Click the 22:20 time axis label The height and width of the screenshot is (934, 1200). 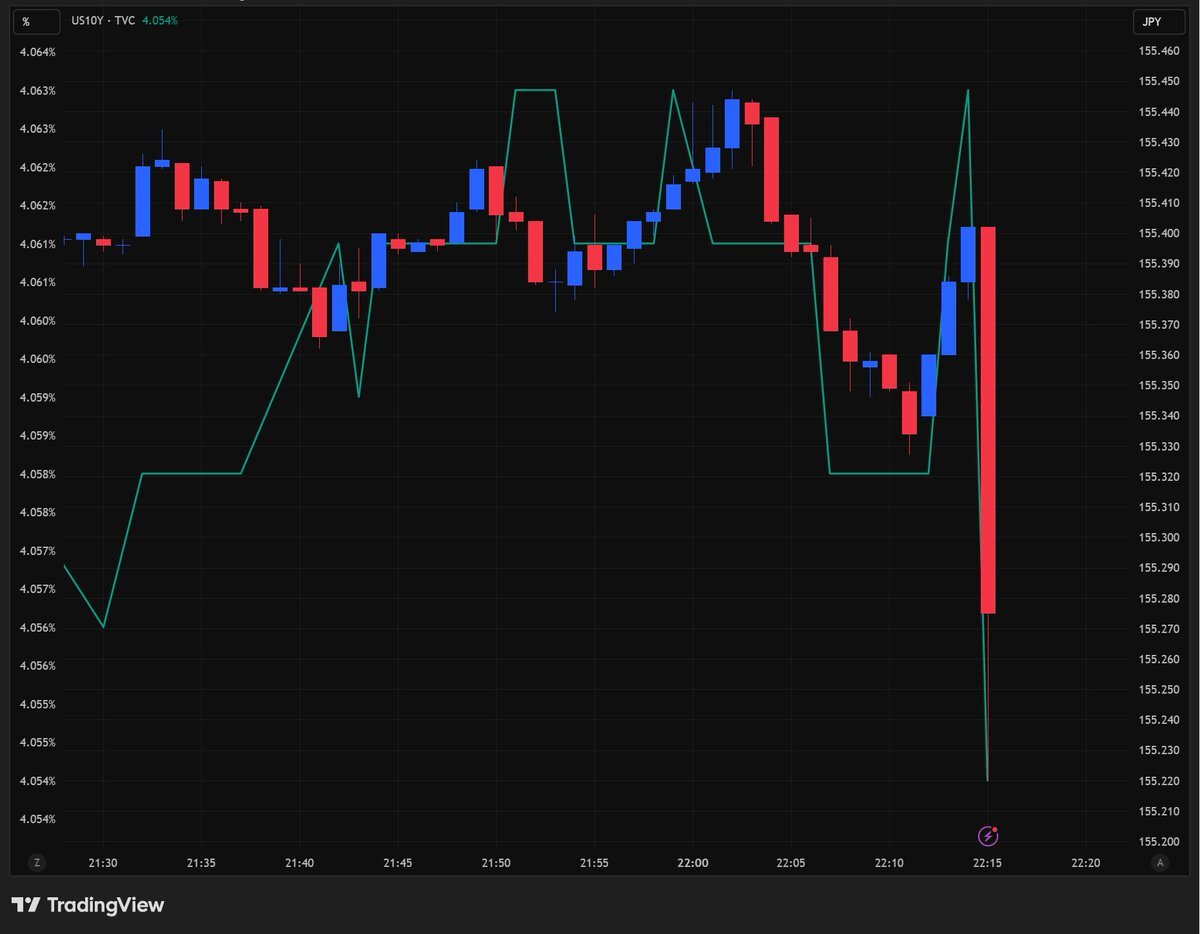[x=1086, y=863]
